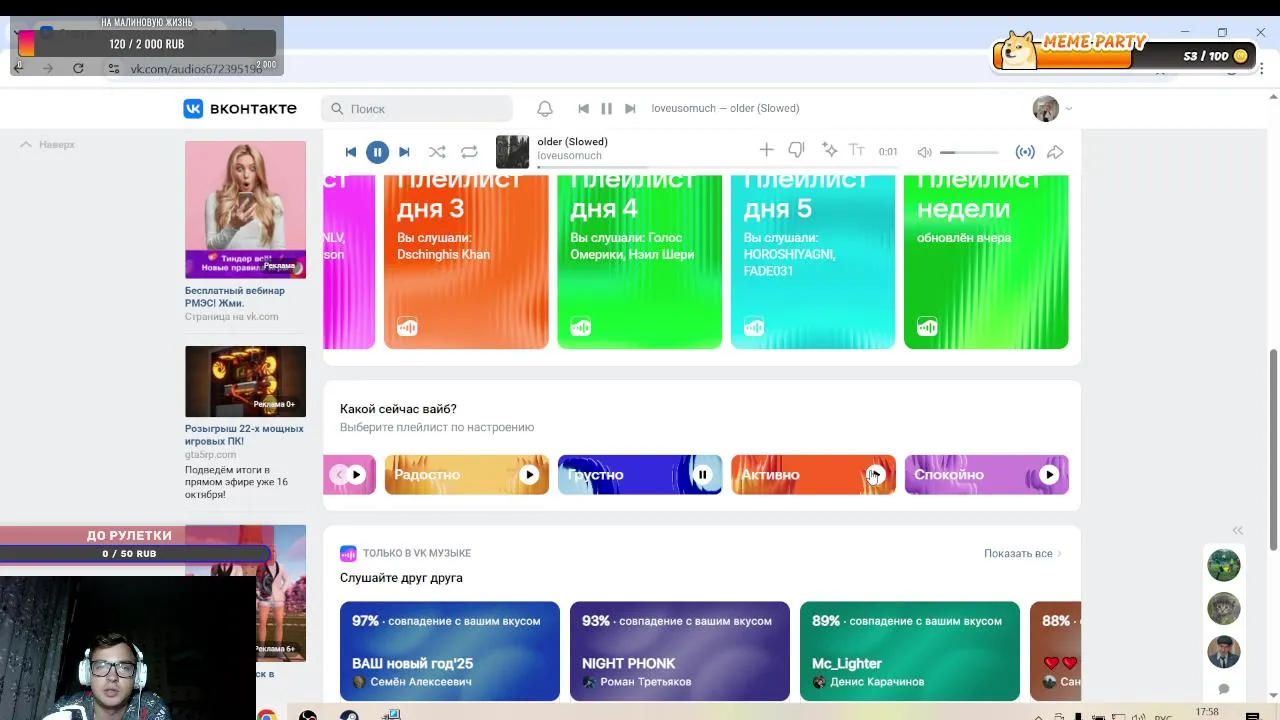Play the Спокойно mood playlist
The width and height of the screenshot is (1280, 720).
pyautogui.click(x=1048, y=475)
